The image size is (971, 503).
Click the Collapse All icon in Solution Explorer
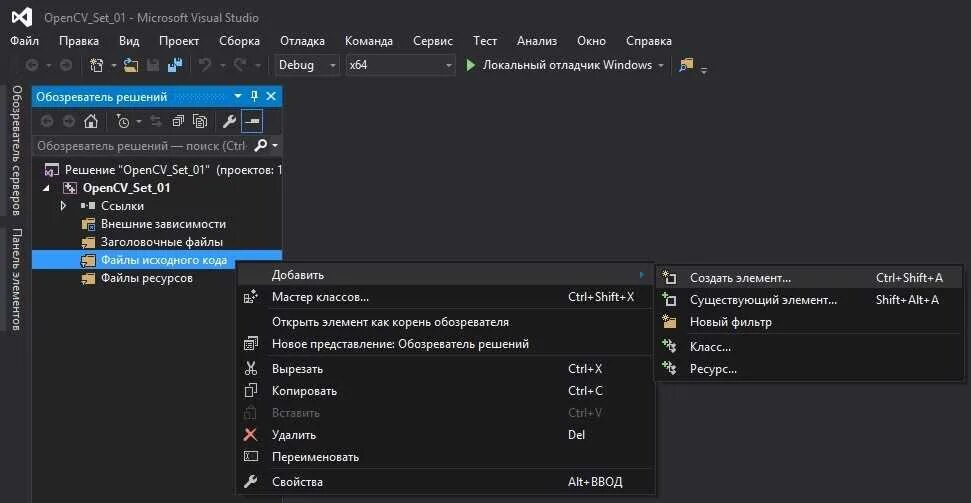(x=178, y=121)
